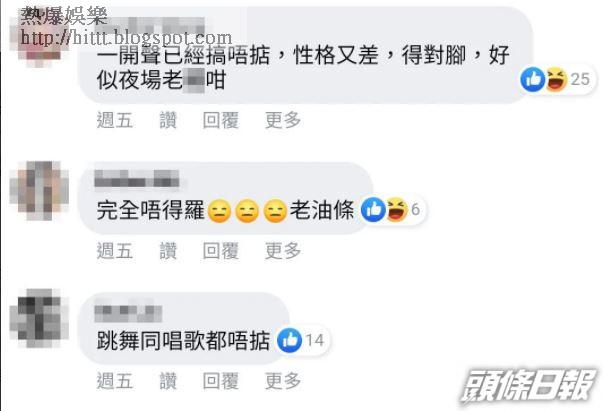Open the second commenter's profile picture

39,191
